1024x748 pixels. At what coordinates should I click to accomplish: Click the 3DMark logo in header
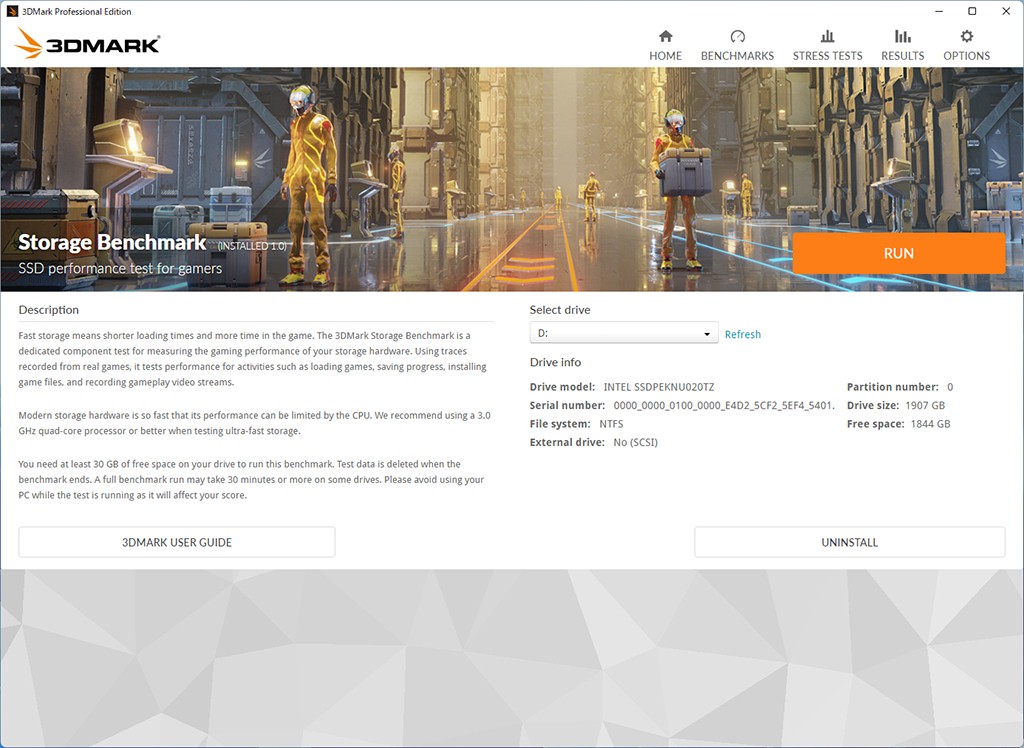click(x=88, y=44)
